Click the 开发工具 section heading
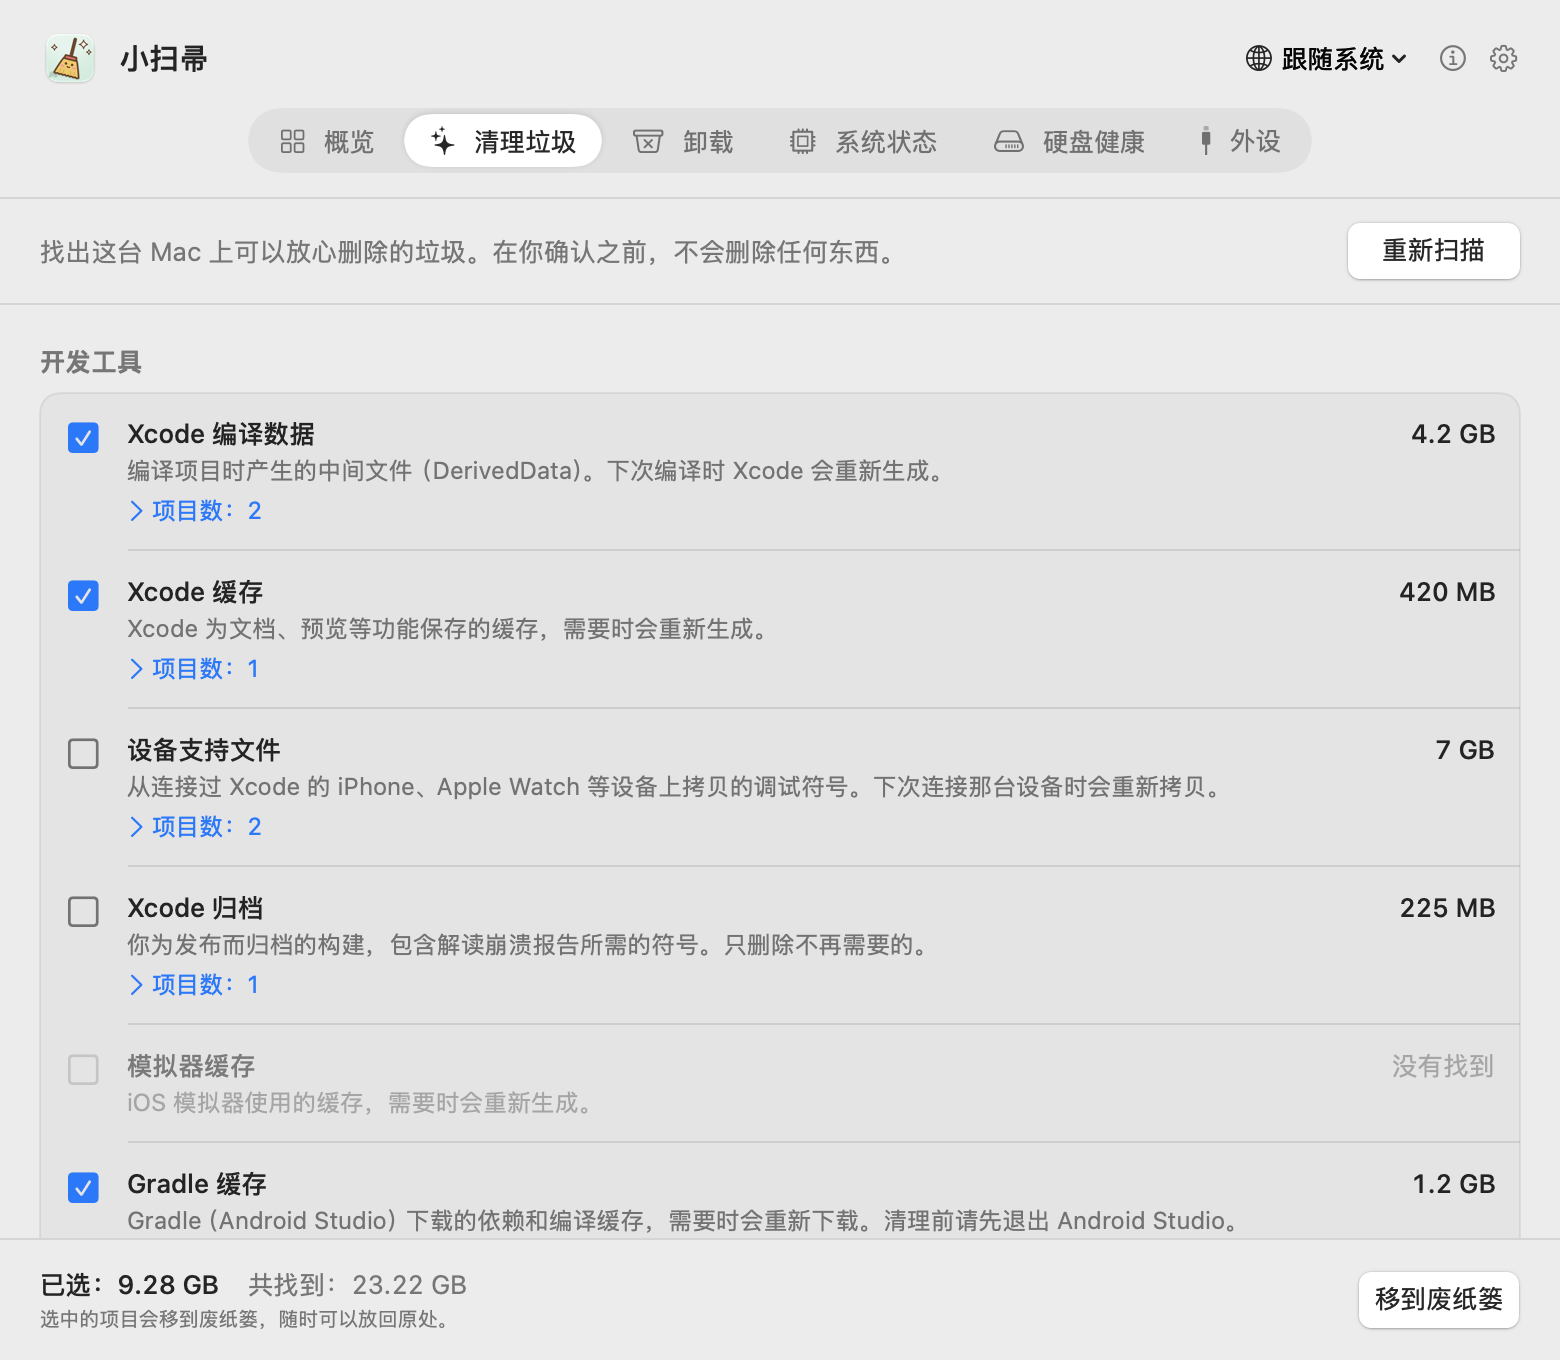 (x=91, y=362)
